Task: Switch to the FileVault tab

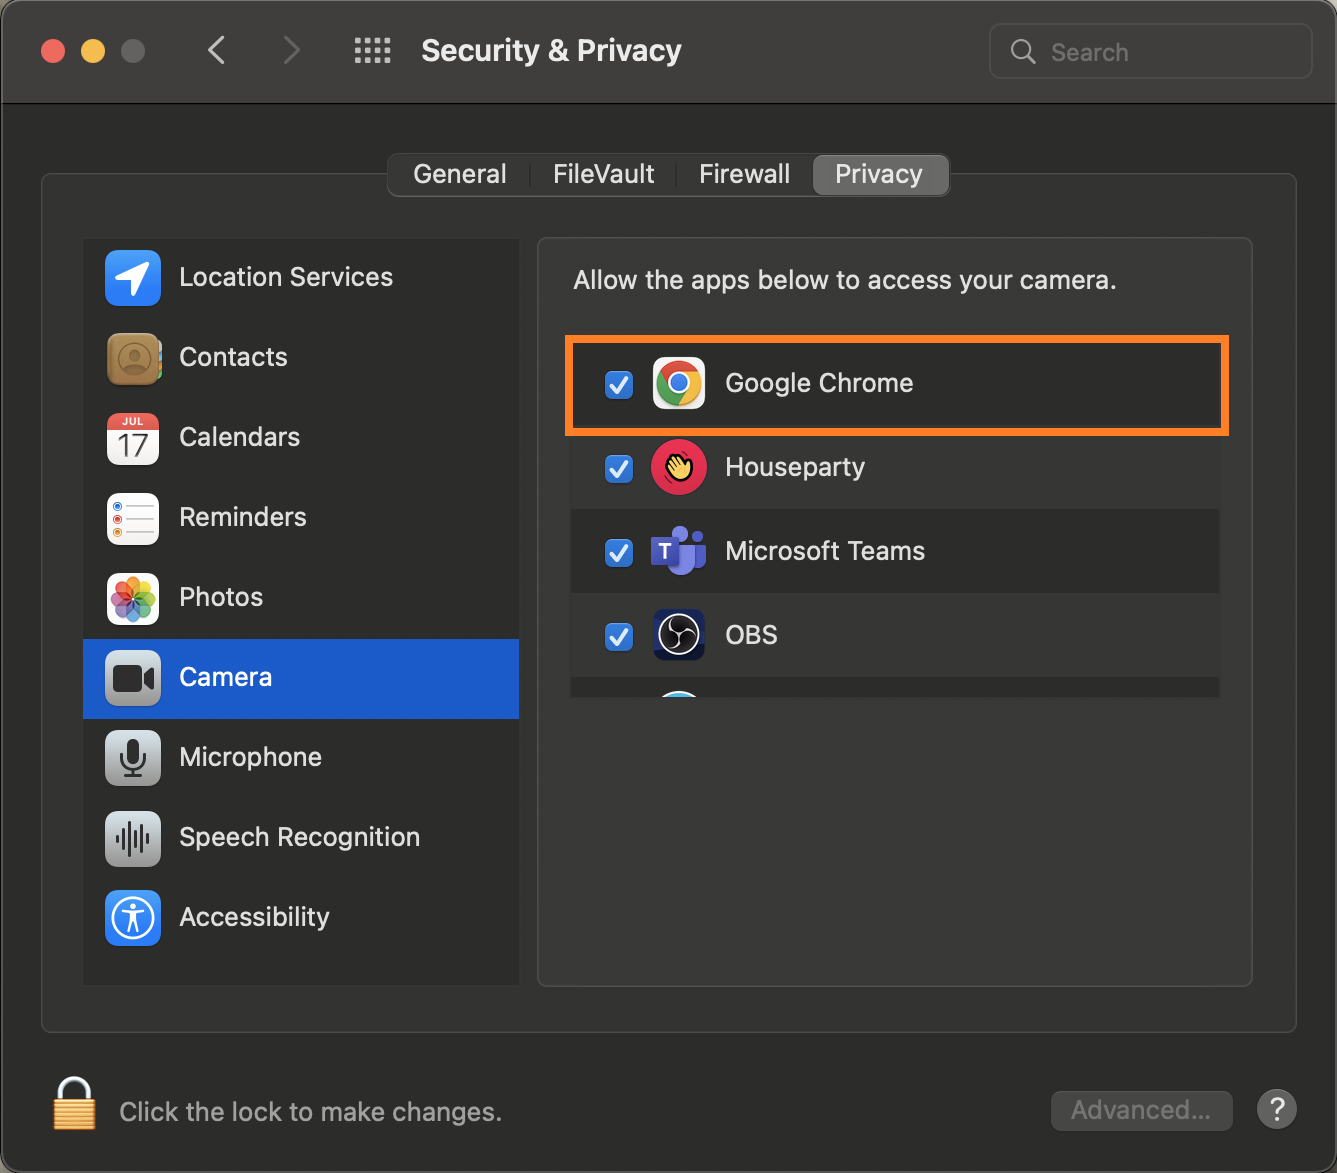Action: pyautogui.click(x=604, y=175)
